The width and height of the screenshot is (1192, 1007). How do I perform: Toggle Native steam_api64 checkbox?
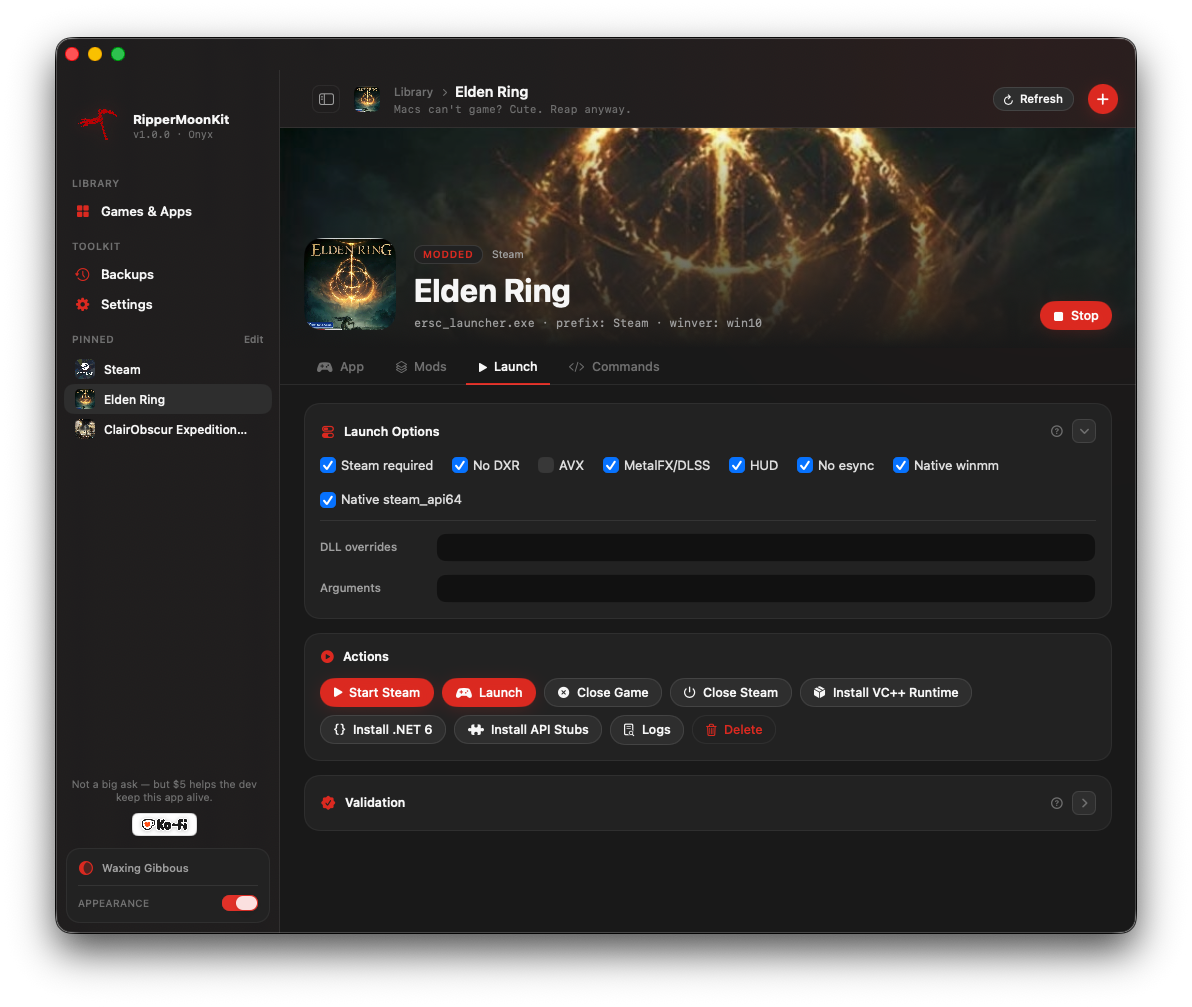tap(328, 500)
